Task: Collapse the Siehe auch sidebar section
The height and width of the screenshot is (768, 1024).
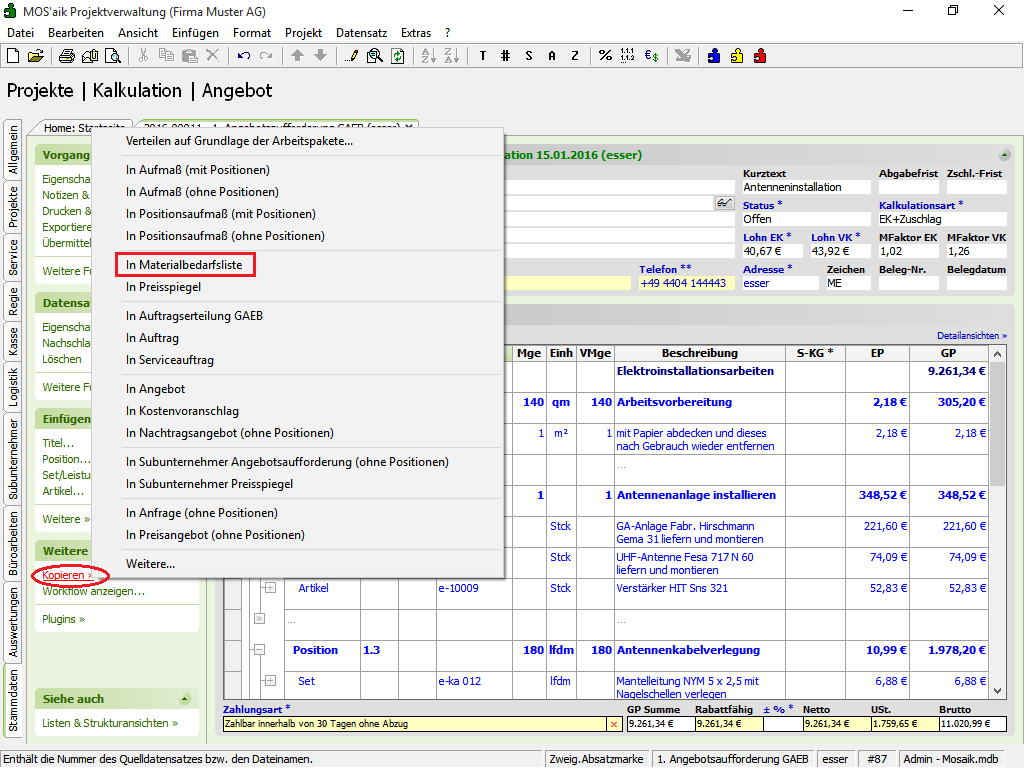Action: [x=185, y=699]
